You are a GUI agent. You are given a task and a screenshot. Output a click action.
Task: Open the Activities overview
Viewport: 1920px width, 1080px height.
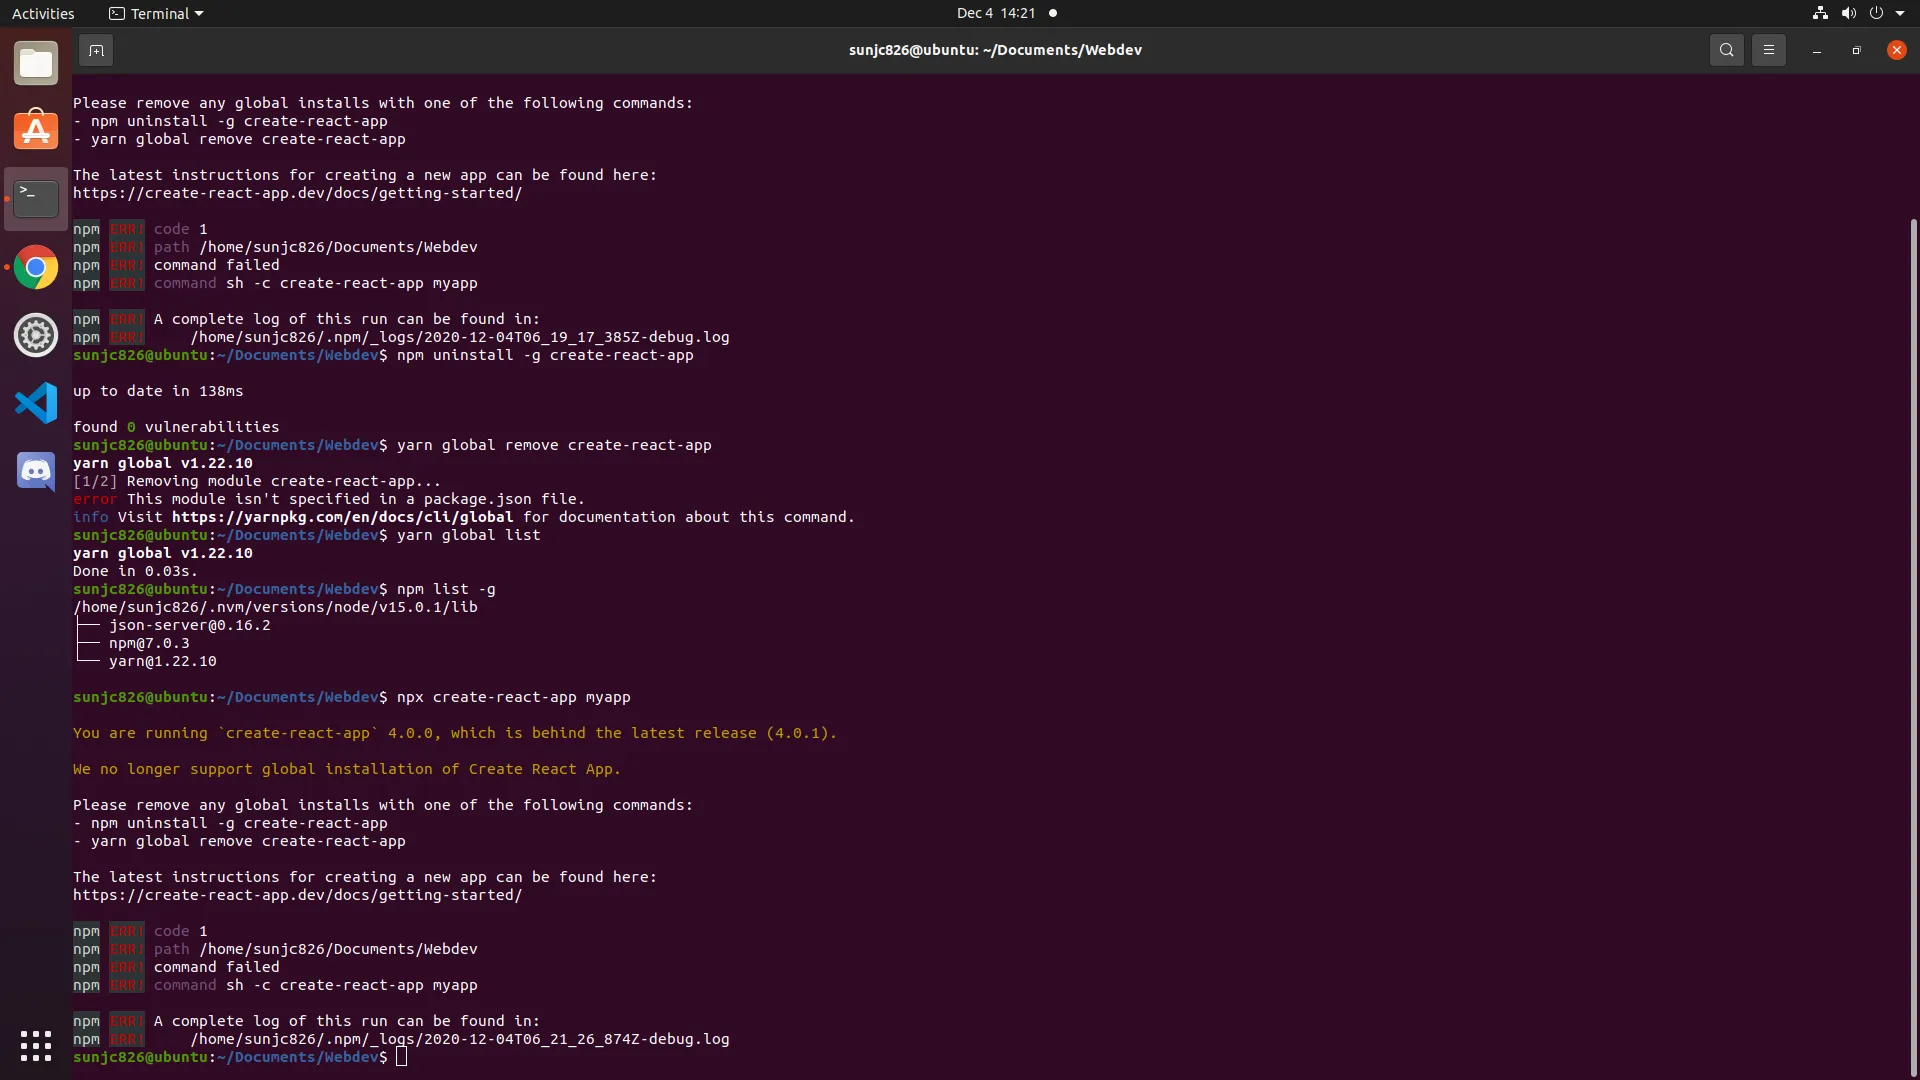click(x=43, y=13)
